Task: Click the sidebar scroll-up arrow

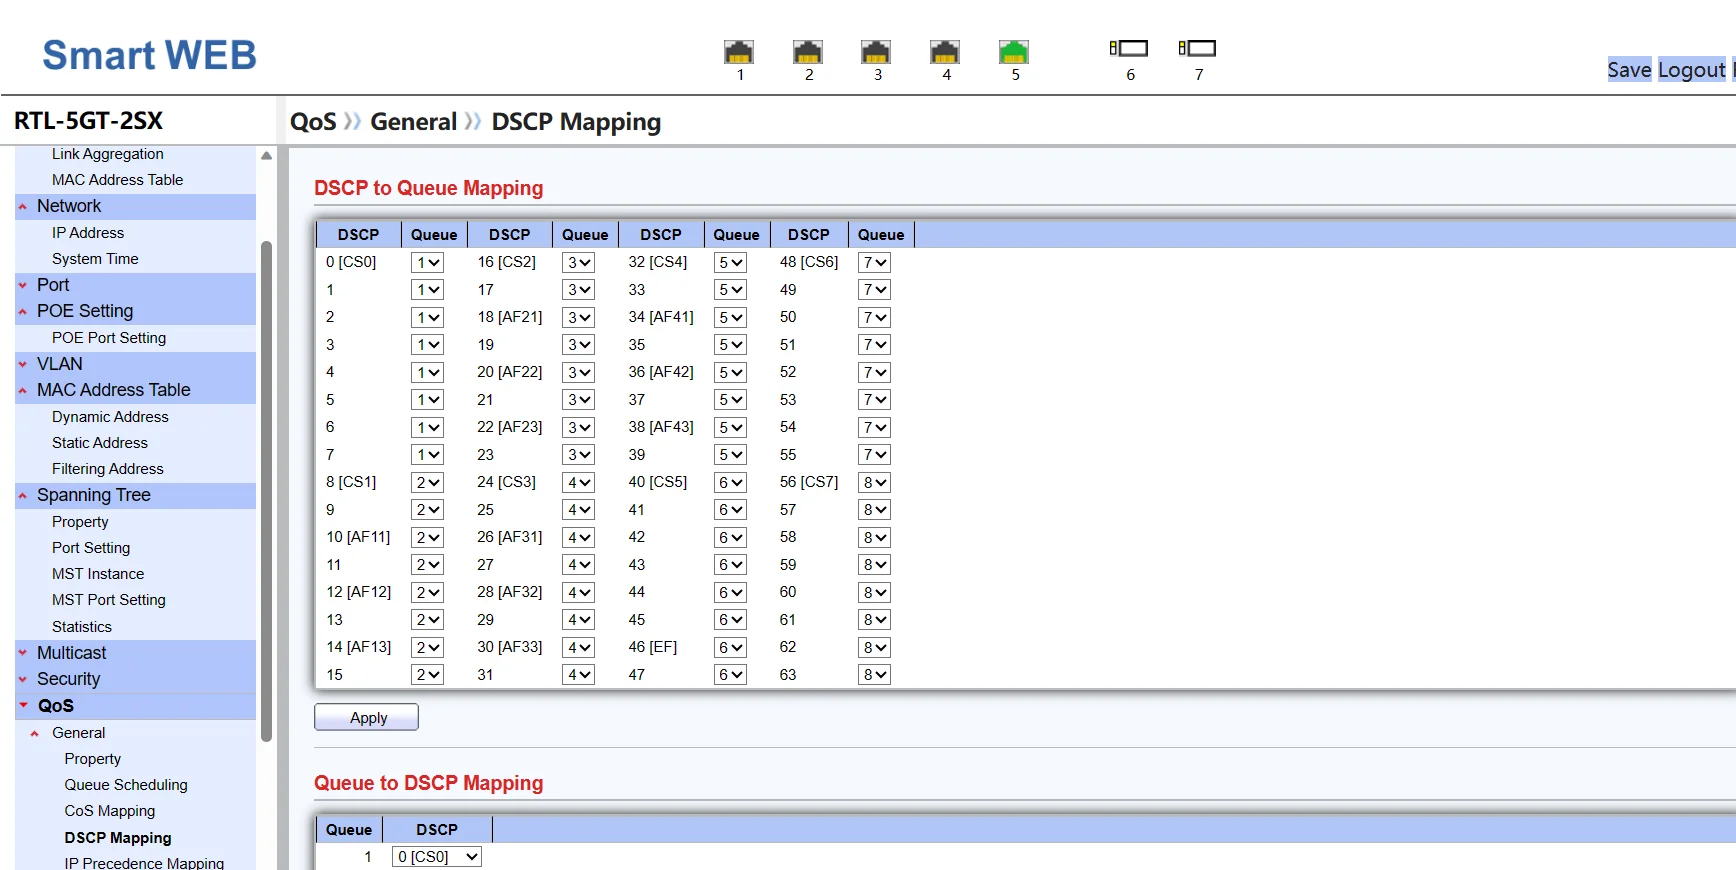Action: (266, 156)
